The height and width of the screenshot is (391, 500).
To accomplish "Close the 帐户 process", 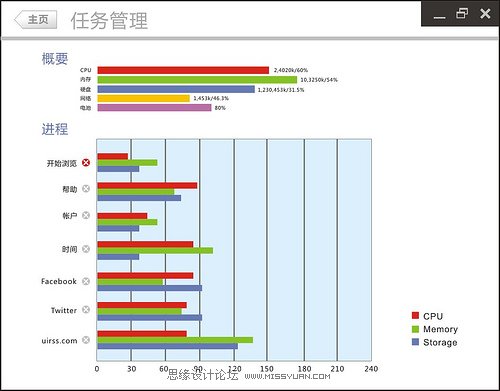I will pyautogui.click(x=86, y=215).
